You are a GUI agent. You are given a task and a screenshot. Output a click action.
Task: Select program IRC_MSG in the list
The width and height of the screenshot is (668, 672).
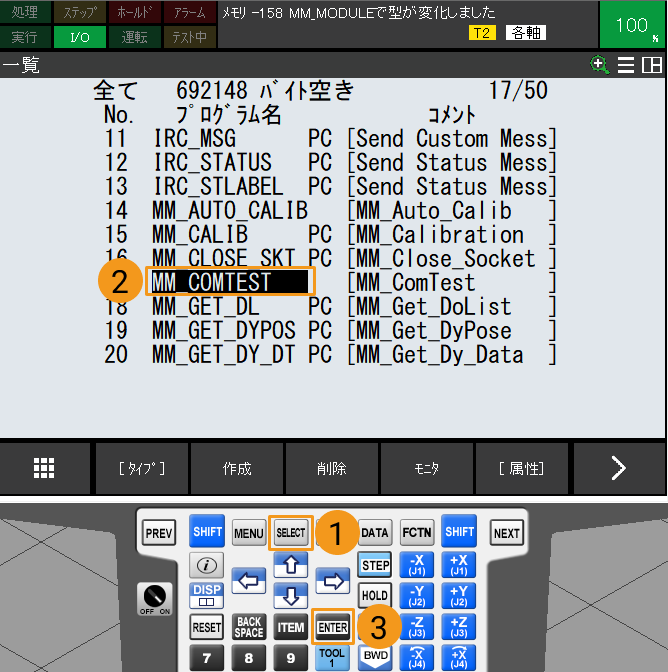[195, 138]
